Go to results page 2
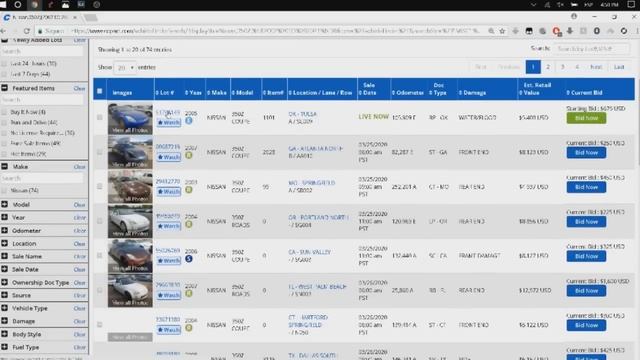Image resolution: width=640 pixels, height=360 pixels. click(548, 67)
